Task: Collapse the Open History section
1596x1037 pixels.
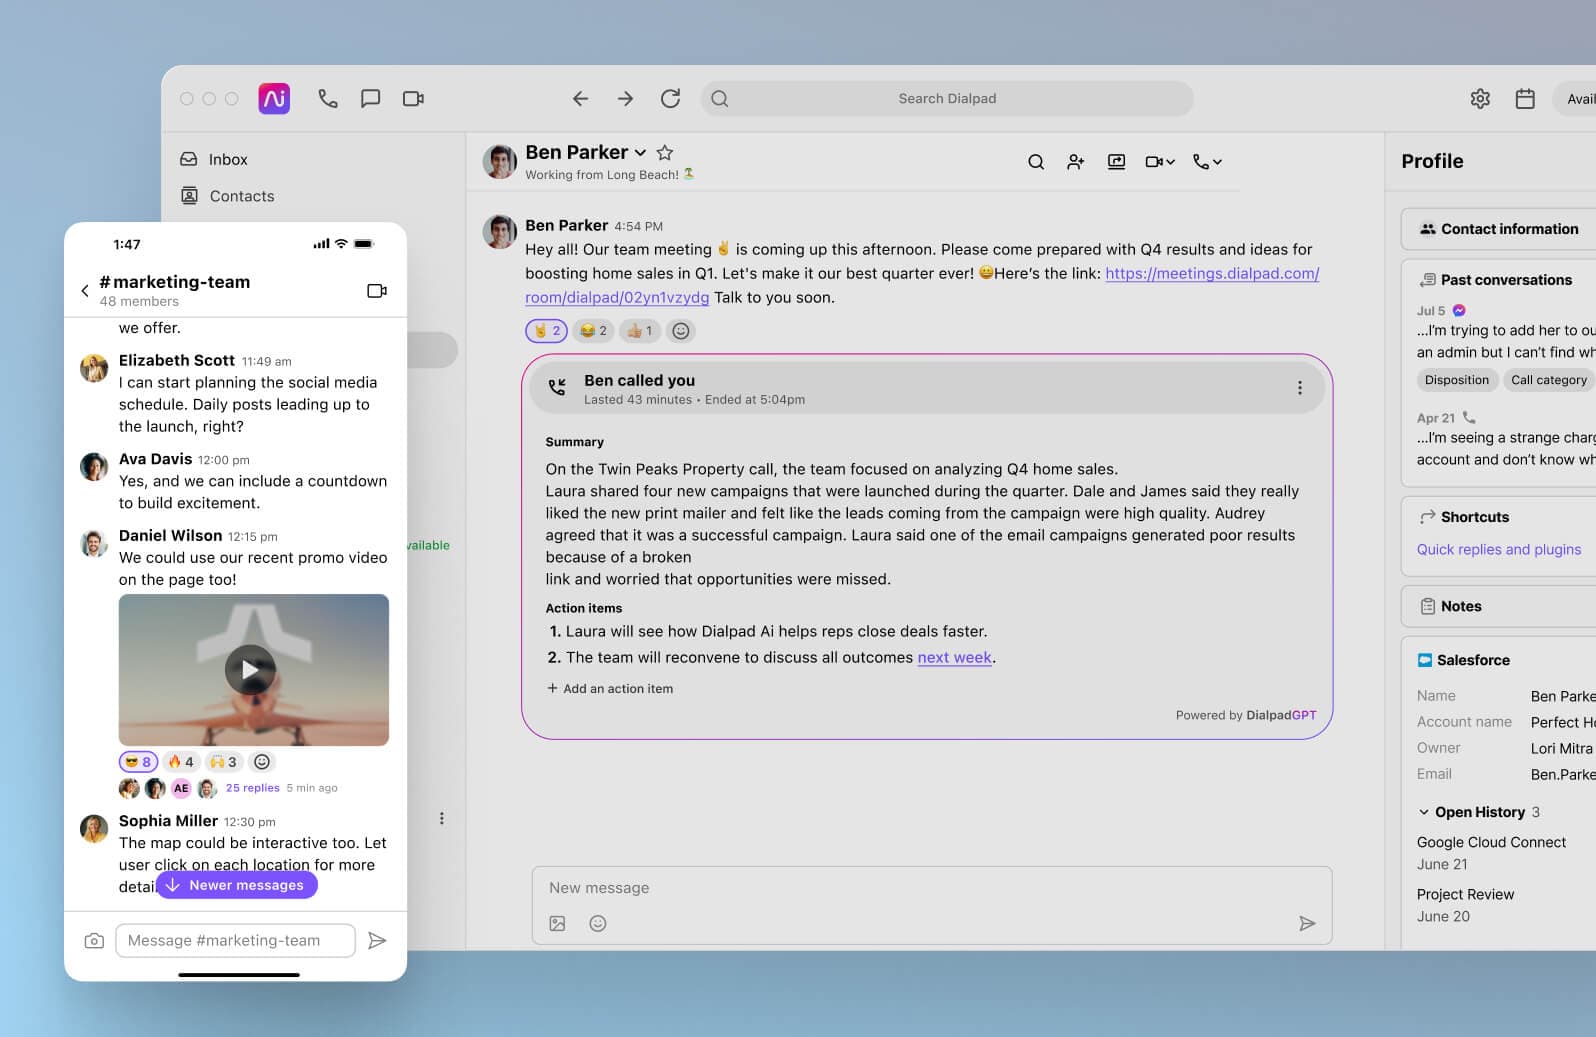Action: (1424, 812)
